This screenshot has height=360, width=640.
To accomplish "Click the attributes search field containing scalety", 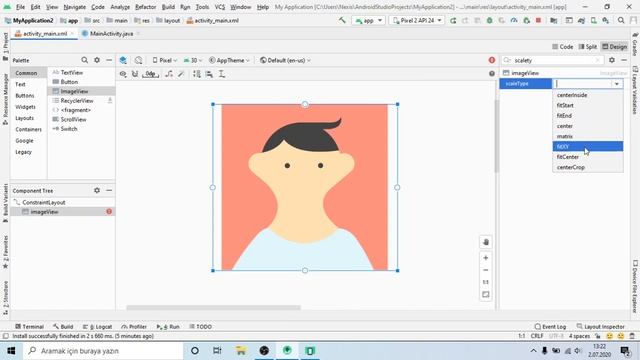I will click(553, 60).
